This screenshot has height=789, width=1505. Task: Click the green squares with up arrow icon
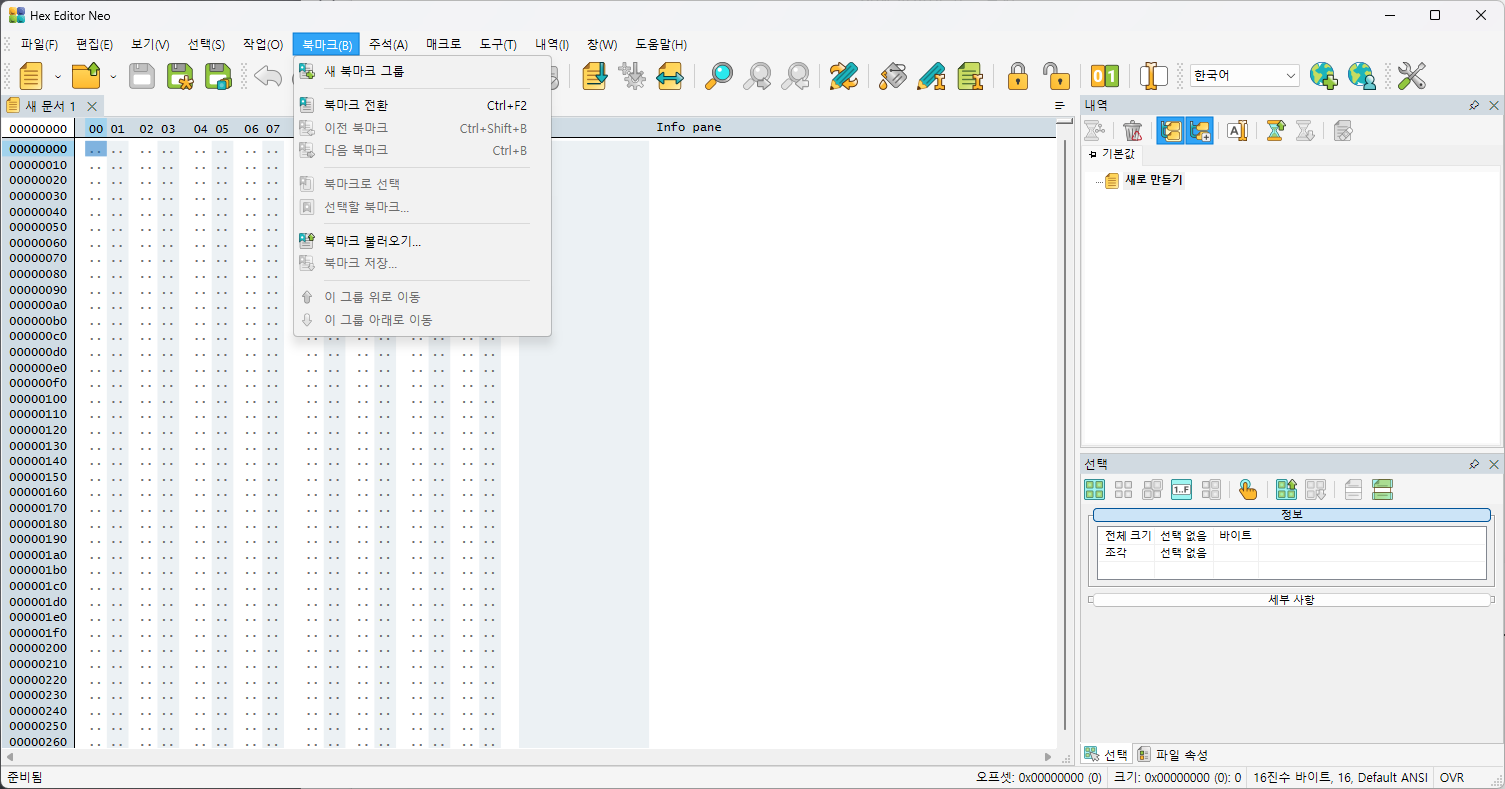pos(1287,490)
